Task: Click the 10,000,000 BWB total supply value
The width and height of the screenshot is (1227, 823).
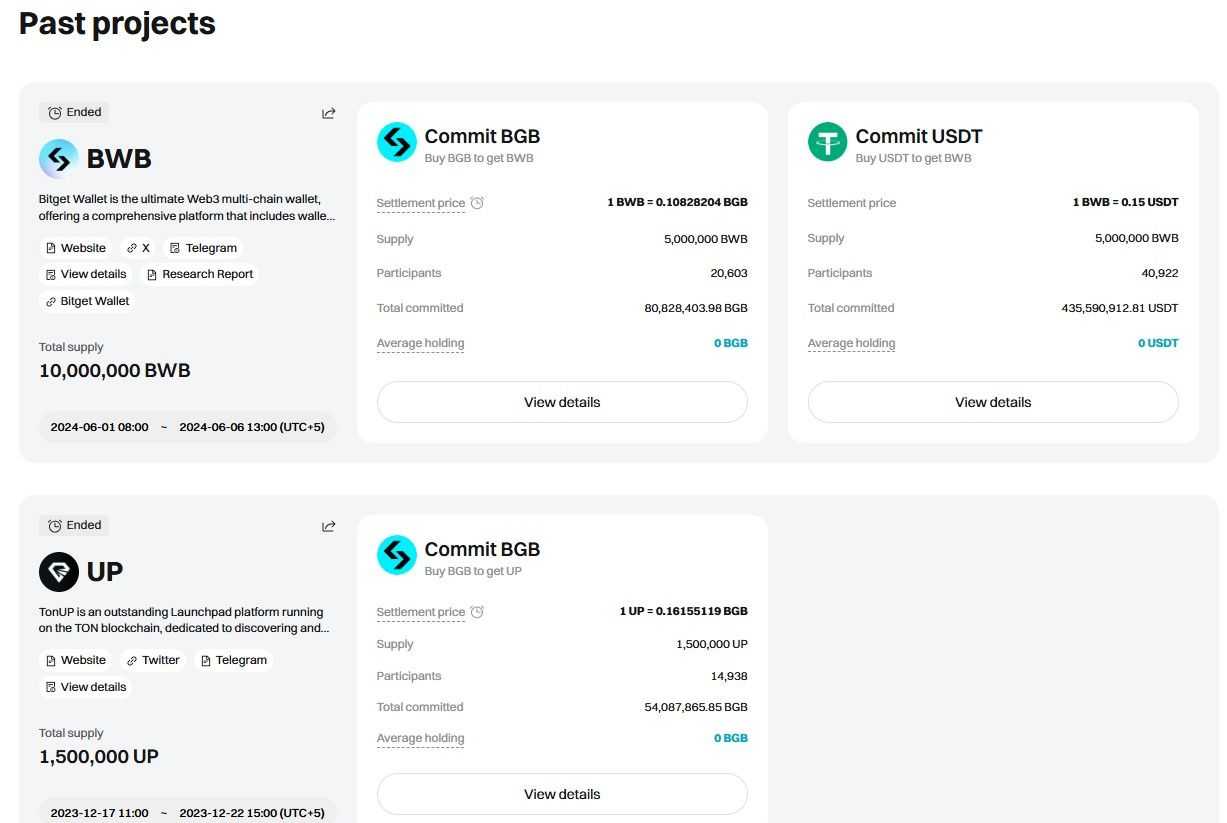Action: click(115, 371)
